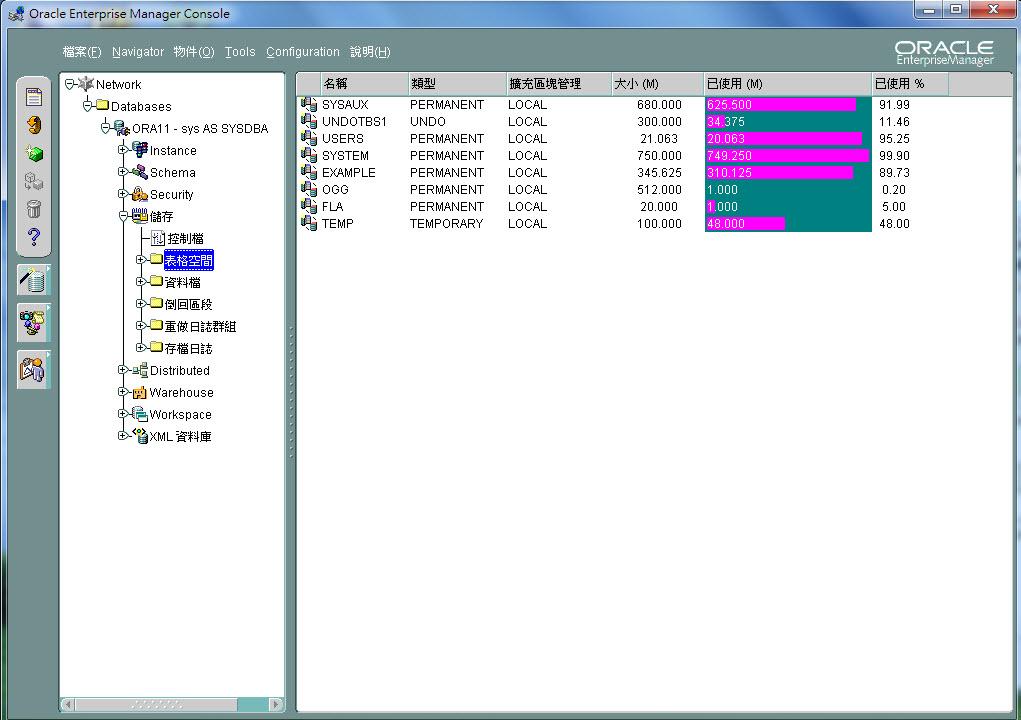Viewport: 1021px width, 720px height.
Task: Click the SYSAUX tablespace icon
Action: pos(309,104)
